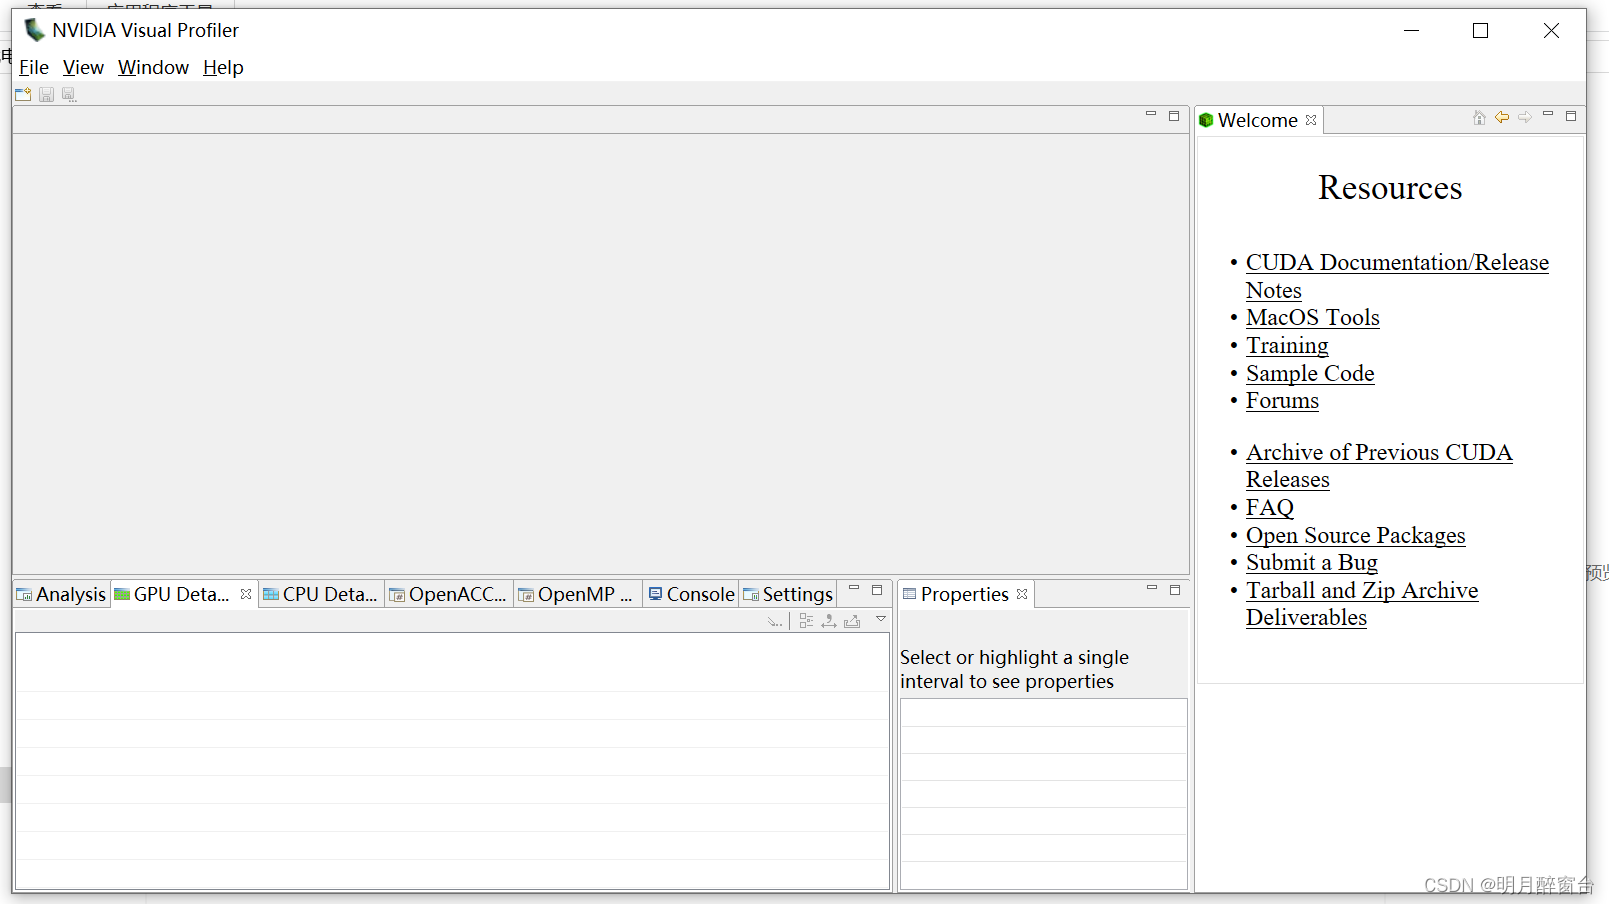
Task: Minimize the GPU Details tab group
Action: pos(854,589)
